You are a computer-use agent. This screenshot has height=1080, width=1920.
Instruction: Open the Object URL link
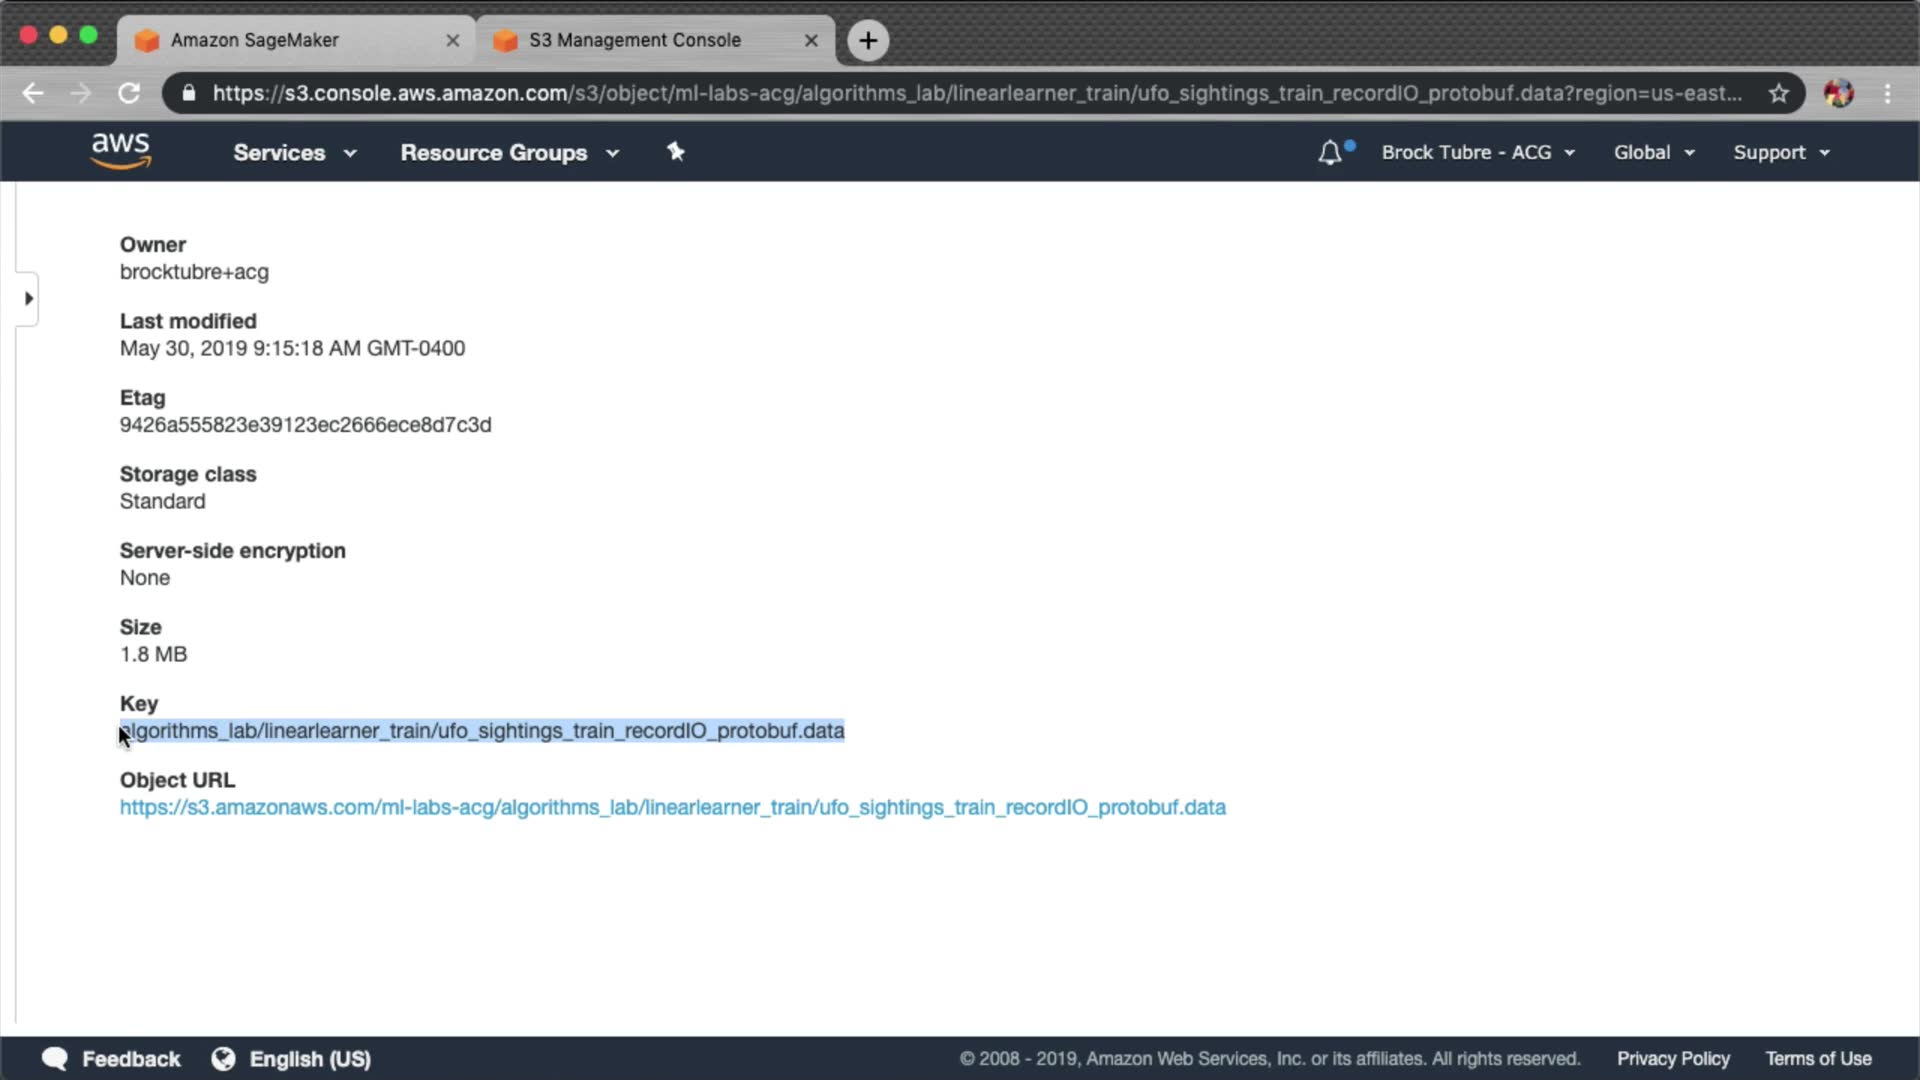[x=672, y=808]
